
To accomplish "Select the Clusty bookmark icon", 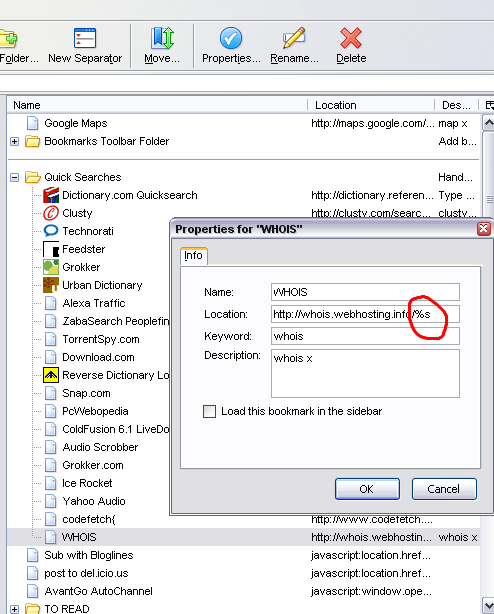I will (x=50, y=213).
